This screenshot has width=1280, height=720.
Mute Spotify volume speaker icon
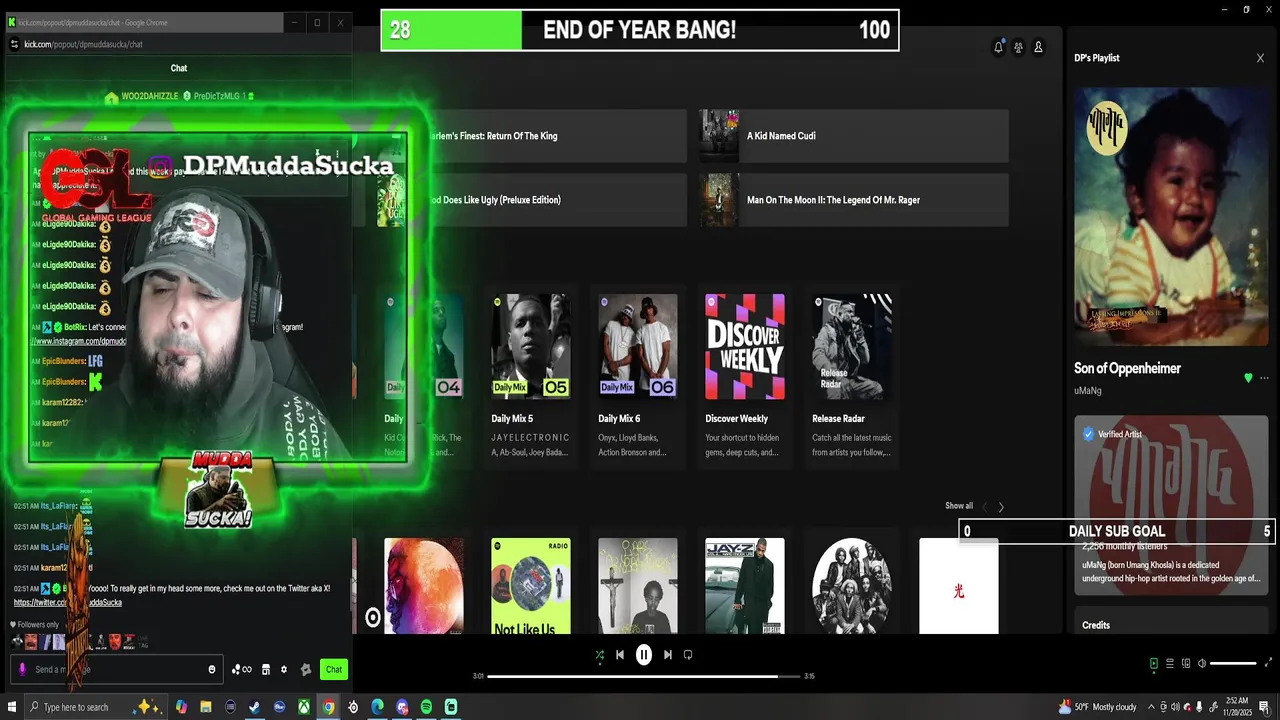click(1202, 663)
